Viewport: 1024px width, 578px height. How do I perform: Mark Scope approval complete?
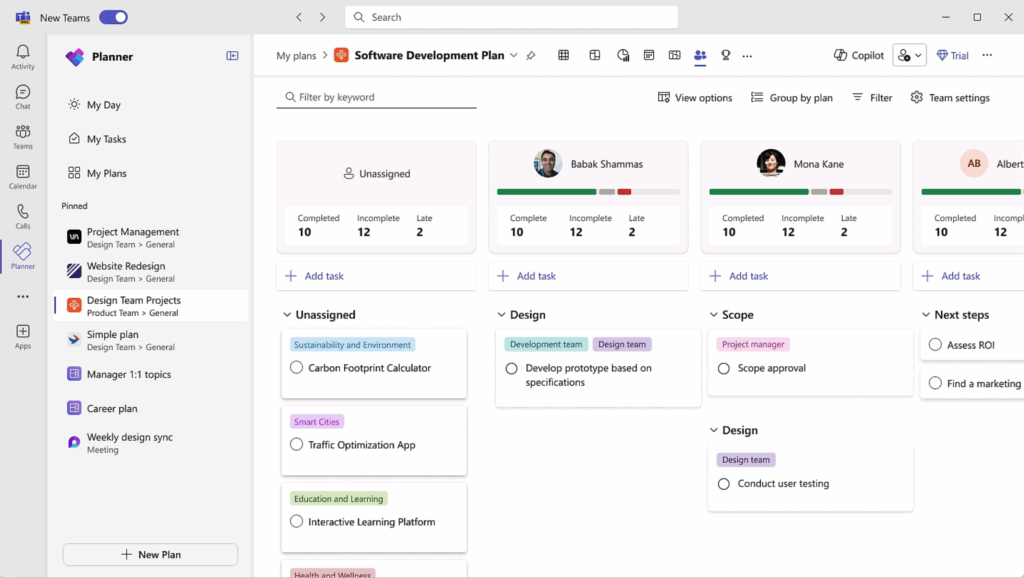(724, 368)
